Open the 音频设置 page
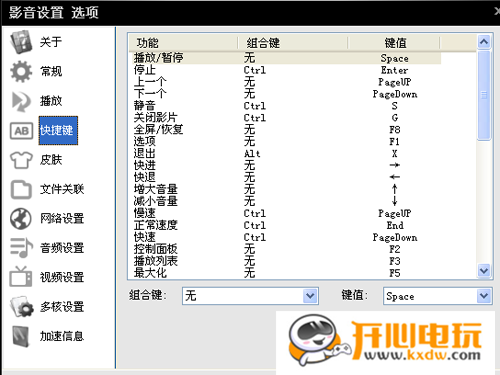Screen dimensions: 500x375 click(62, 248)
